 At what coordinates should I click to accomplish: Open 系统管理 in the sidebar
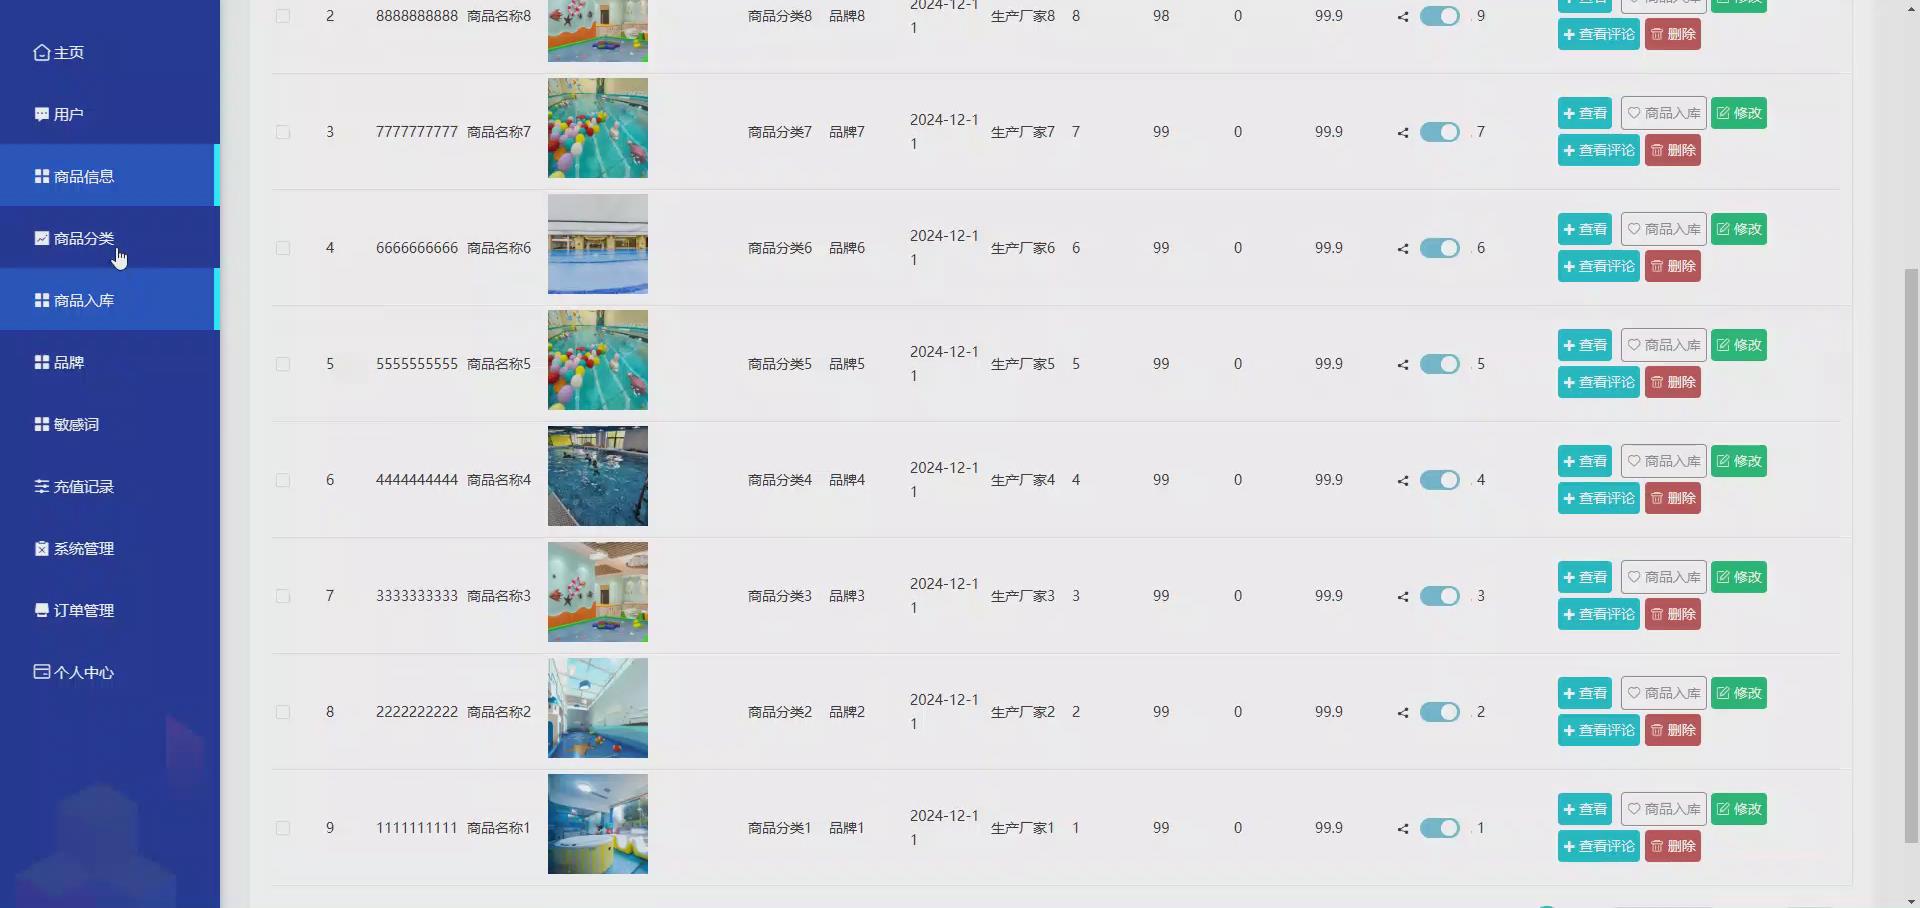110,548
